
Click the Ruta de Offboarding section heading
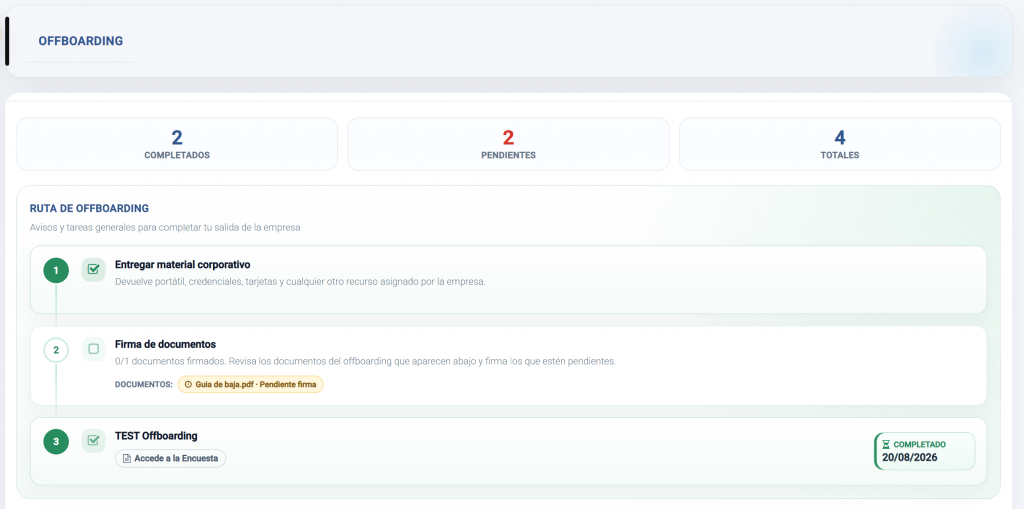(x=89, y=208)
